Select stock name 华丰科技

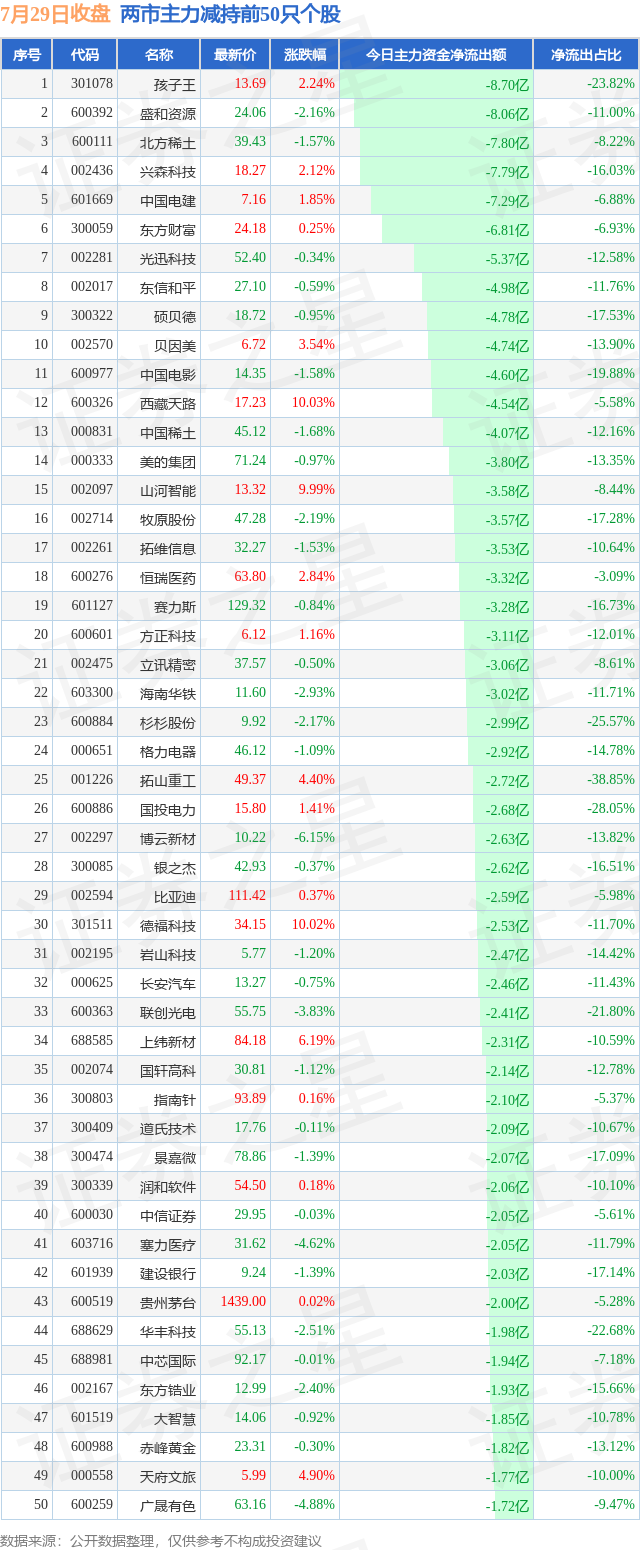(168, 1331)
